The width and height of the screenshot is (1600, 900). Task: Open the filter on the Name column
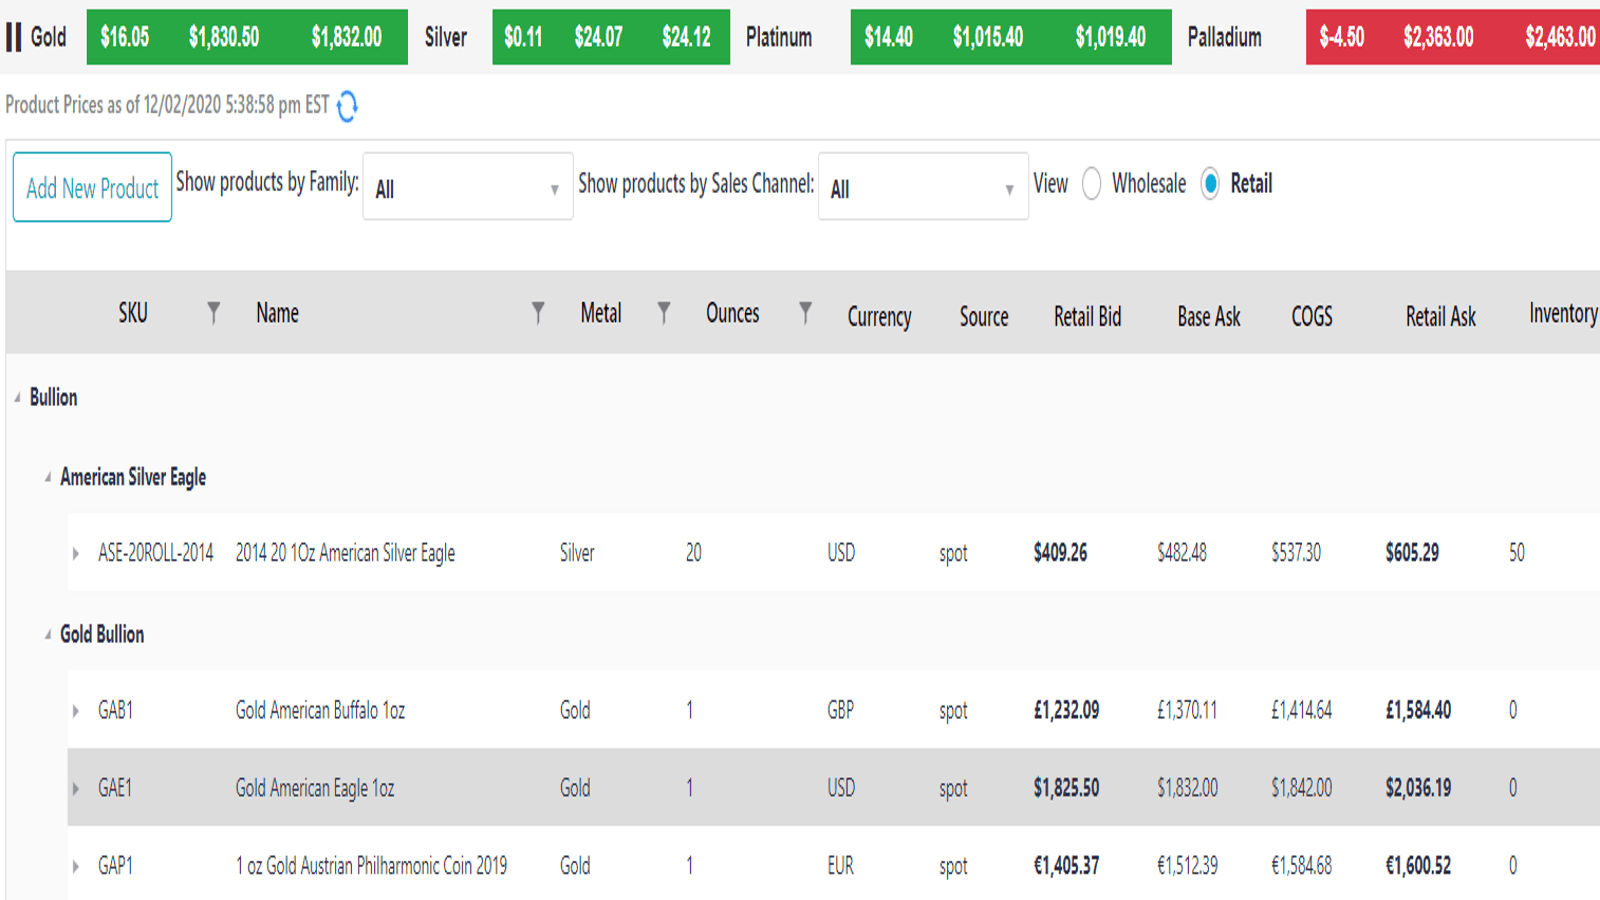click(x=539, y=312)
